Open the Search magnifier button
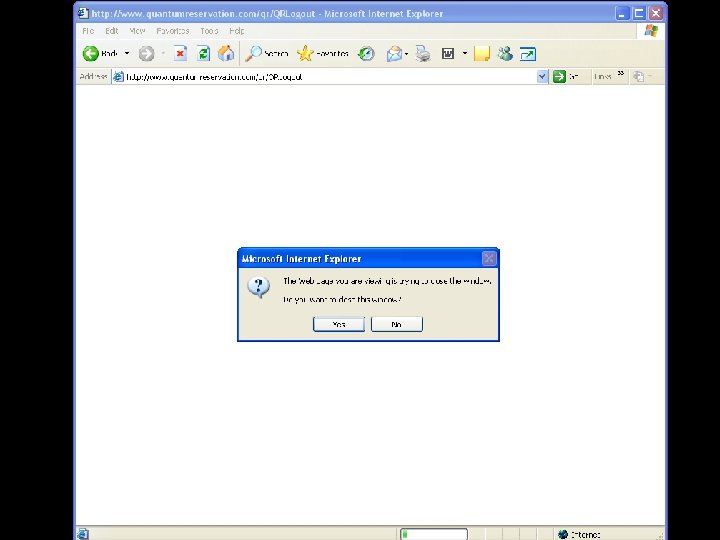 (x=266, y=54)
